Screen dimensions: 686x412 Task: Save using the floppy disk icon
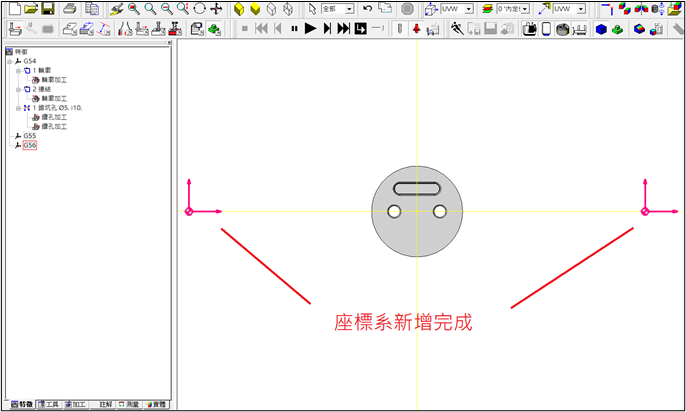click(47, 8)
